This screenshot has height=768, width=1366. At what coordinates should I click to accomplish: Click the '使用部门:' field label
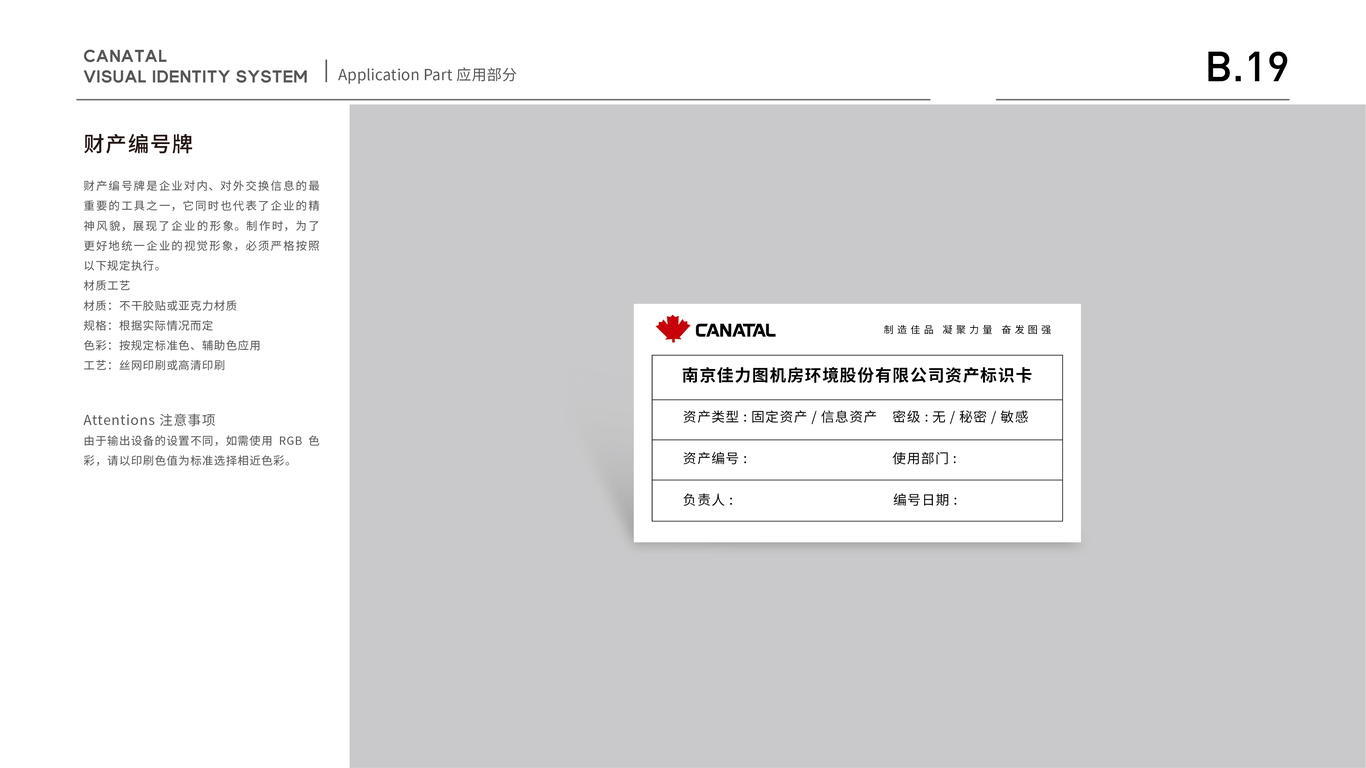(925, 458)
